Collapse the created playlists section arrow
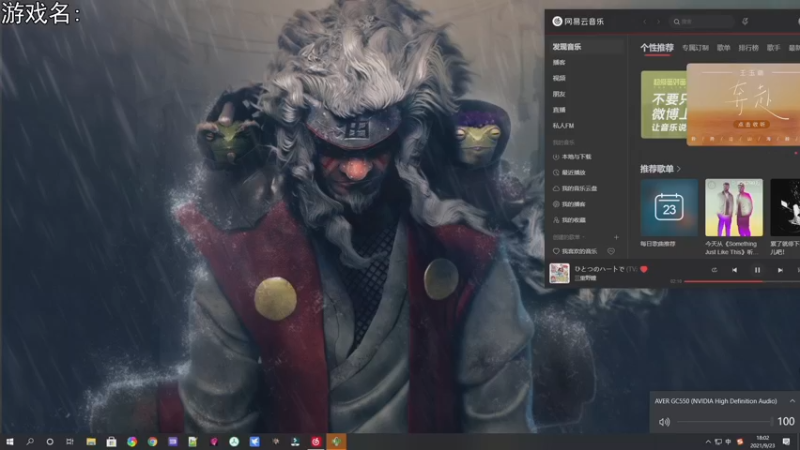The image size is (800, 450). pos(583,237)
